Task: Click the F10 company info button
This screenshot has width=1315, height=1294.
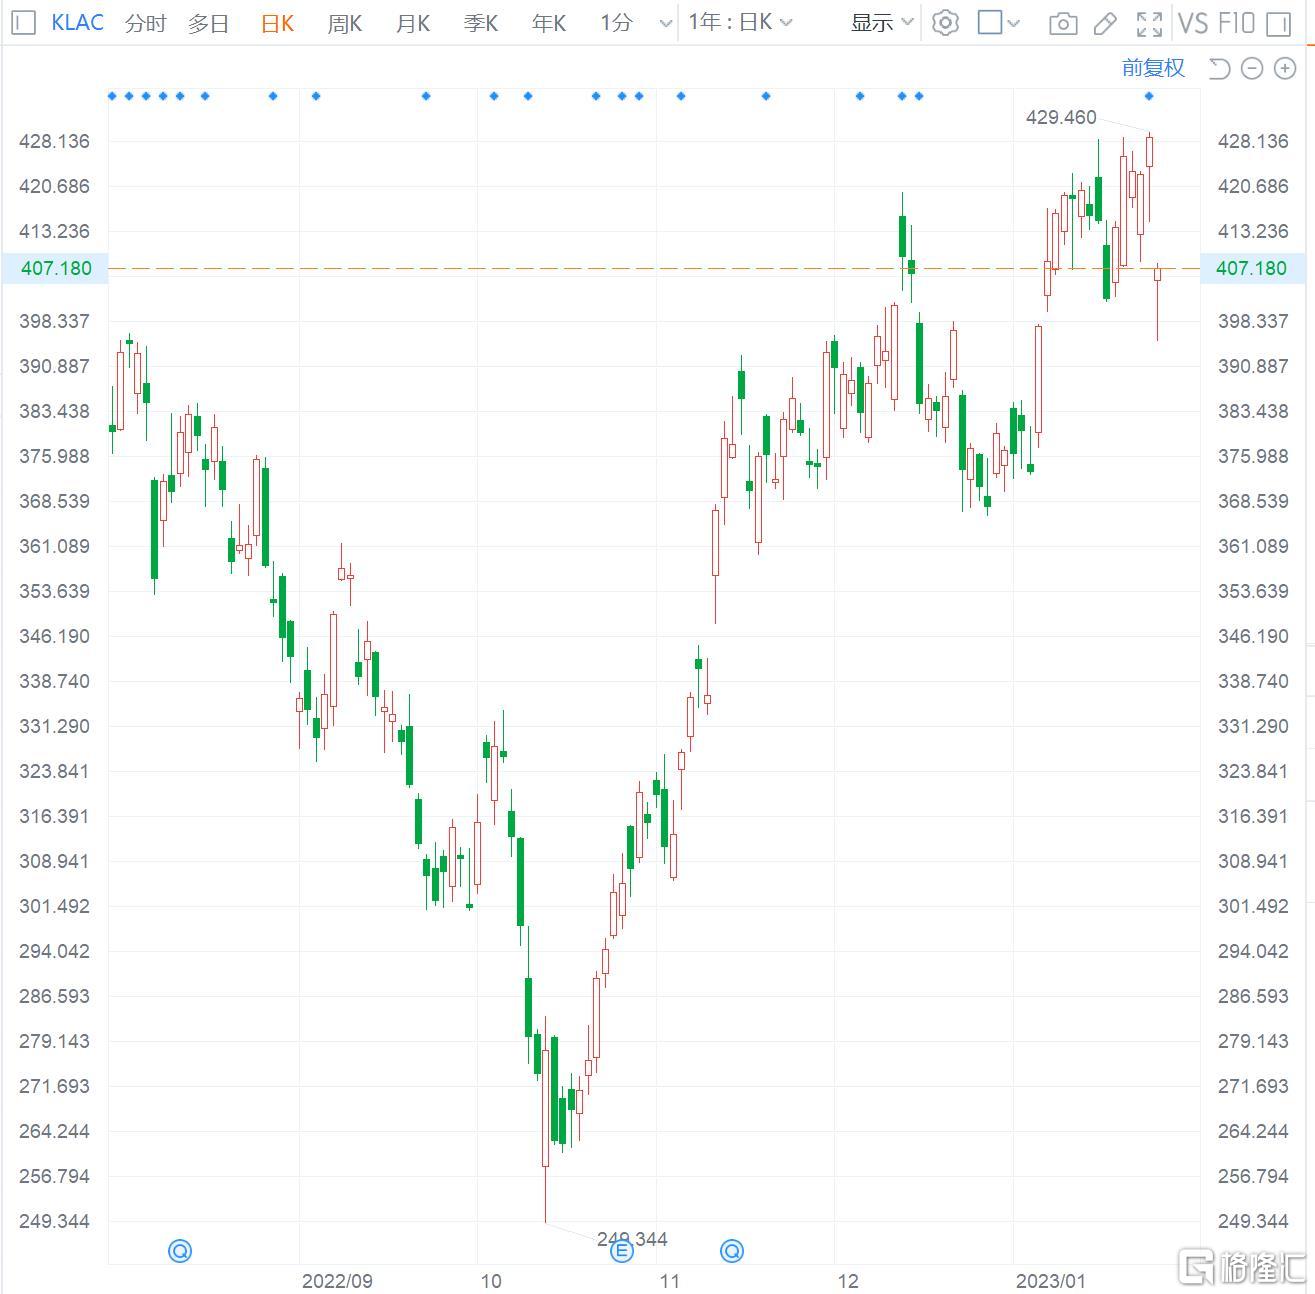Action: (1236, 23)
